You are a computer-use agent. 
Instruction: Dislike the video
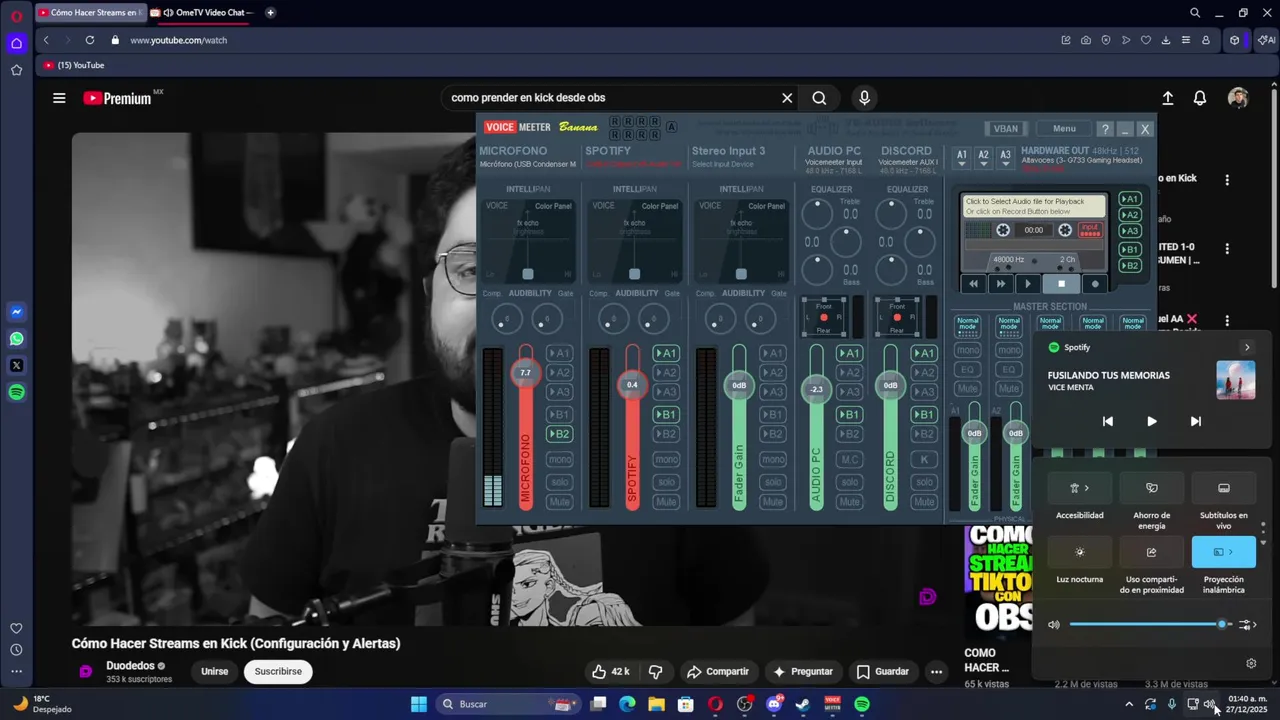click(x=656, y=671)
